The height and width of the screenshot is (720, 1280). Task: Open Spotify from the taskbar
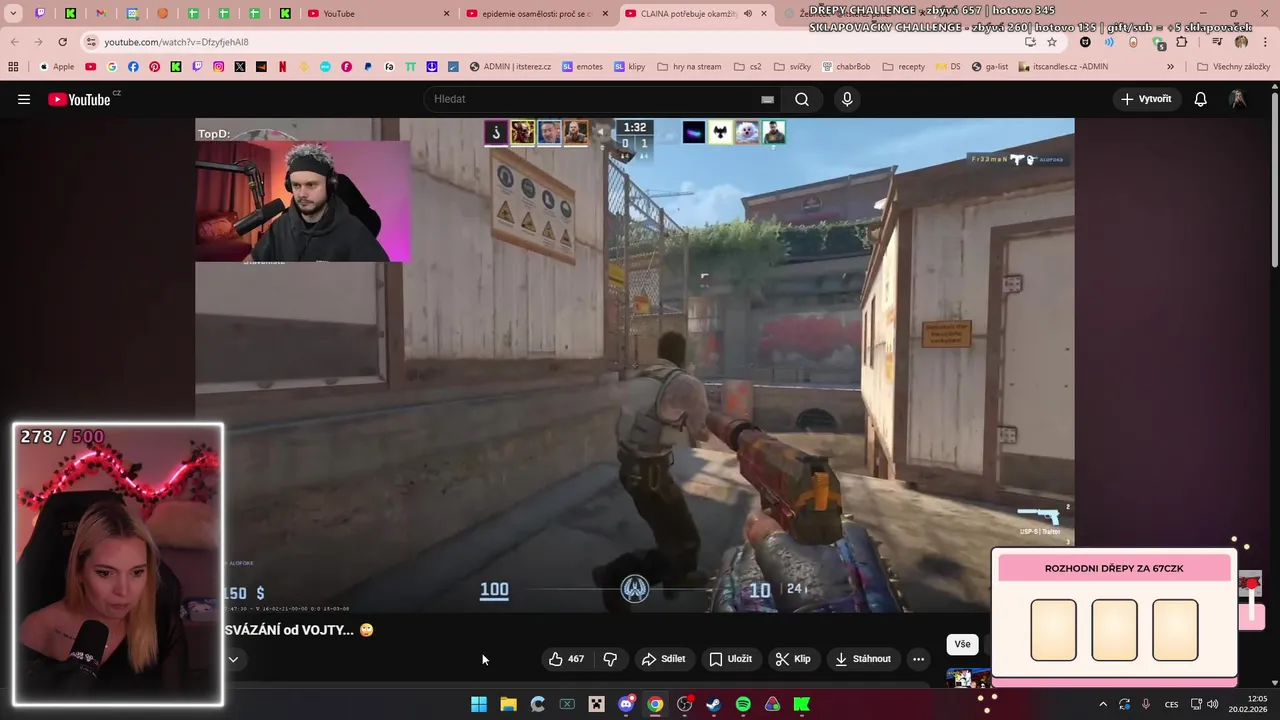[x=743, y=704]
